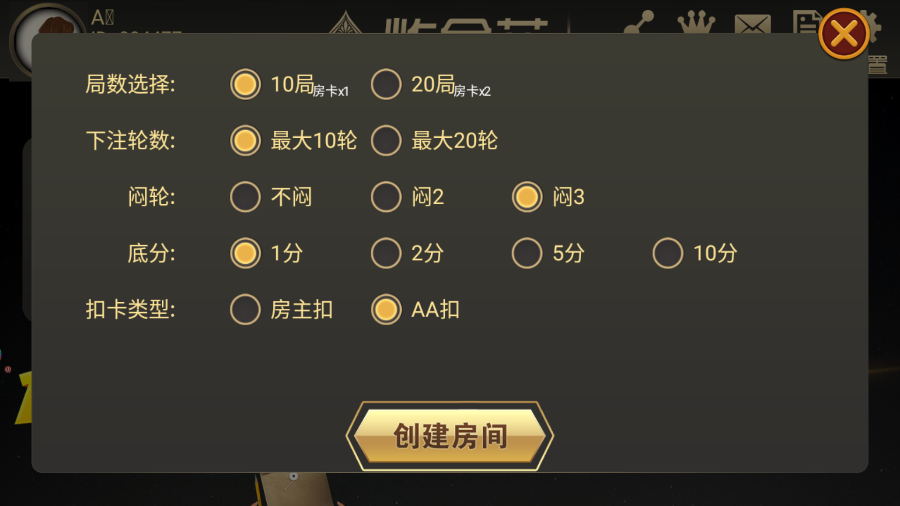Set base score to 5分
This screenshot has width=900, height=506.
pyautogui.click(x=527, y=253)
